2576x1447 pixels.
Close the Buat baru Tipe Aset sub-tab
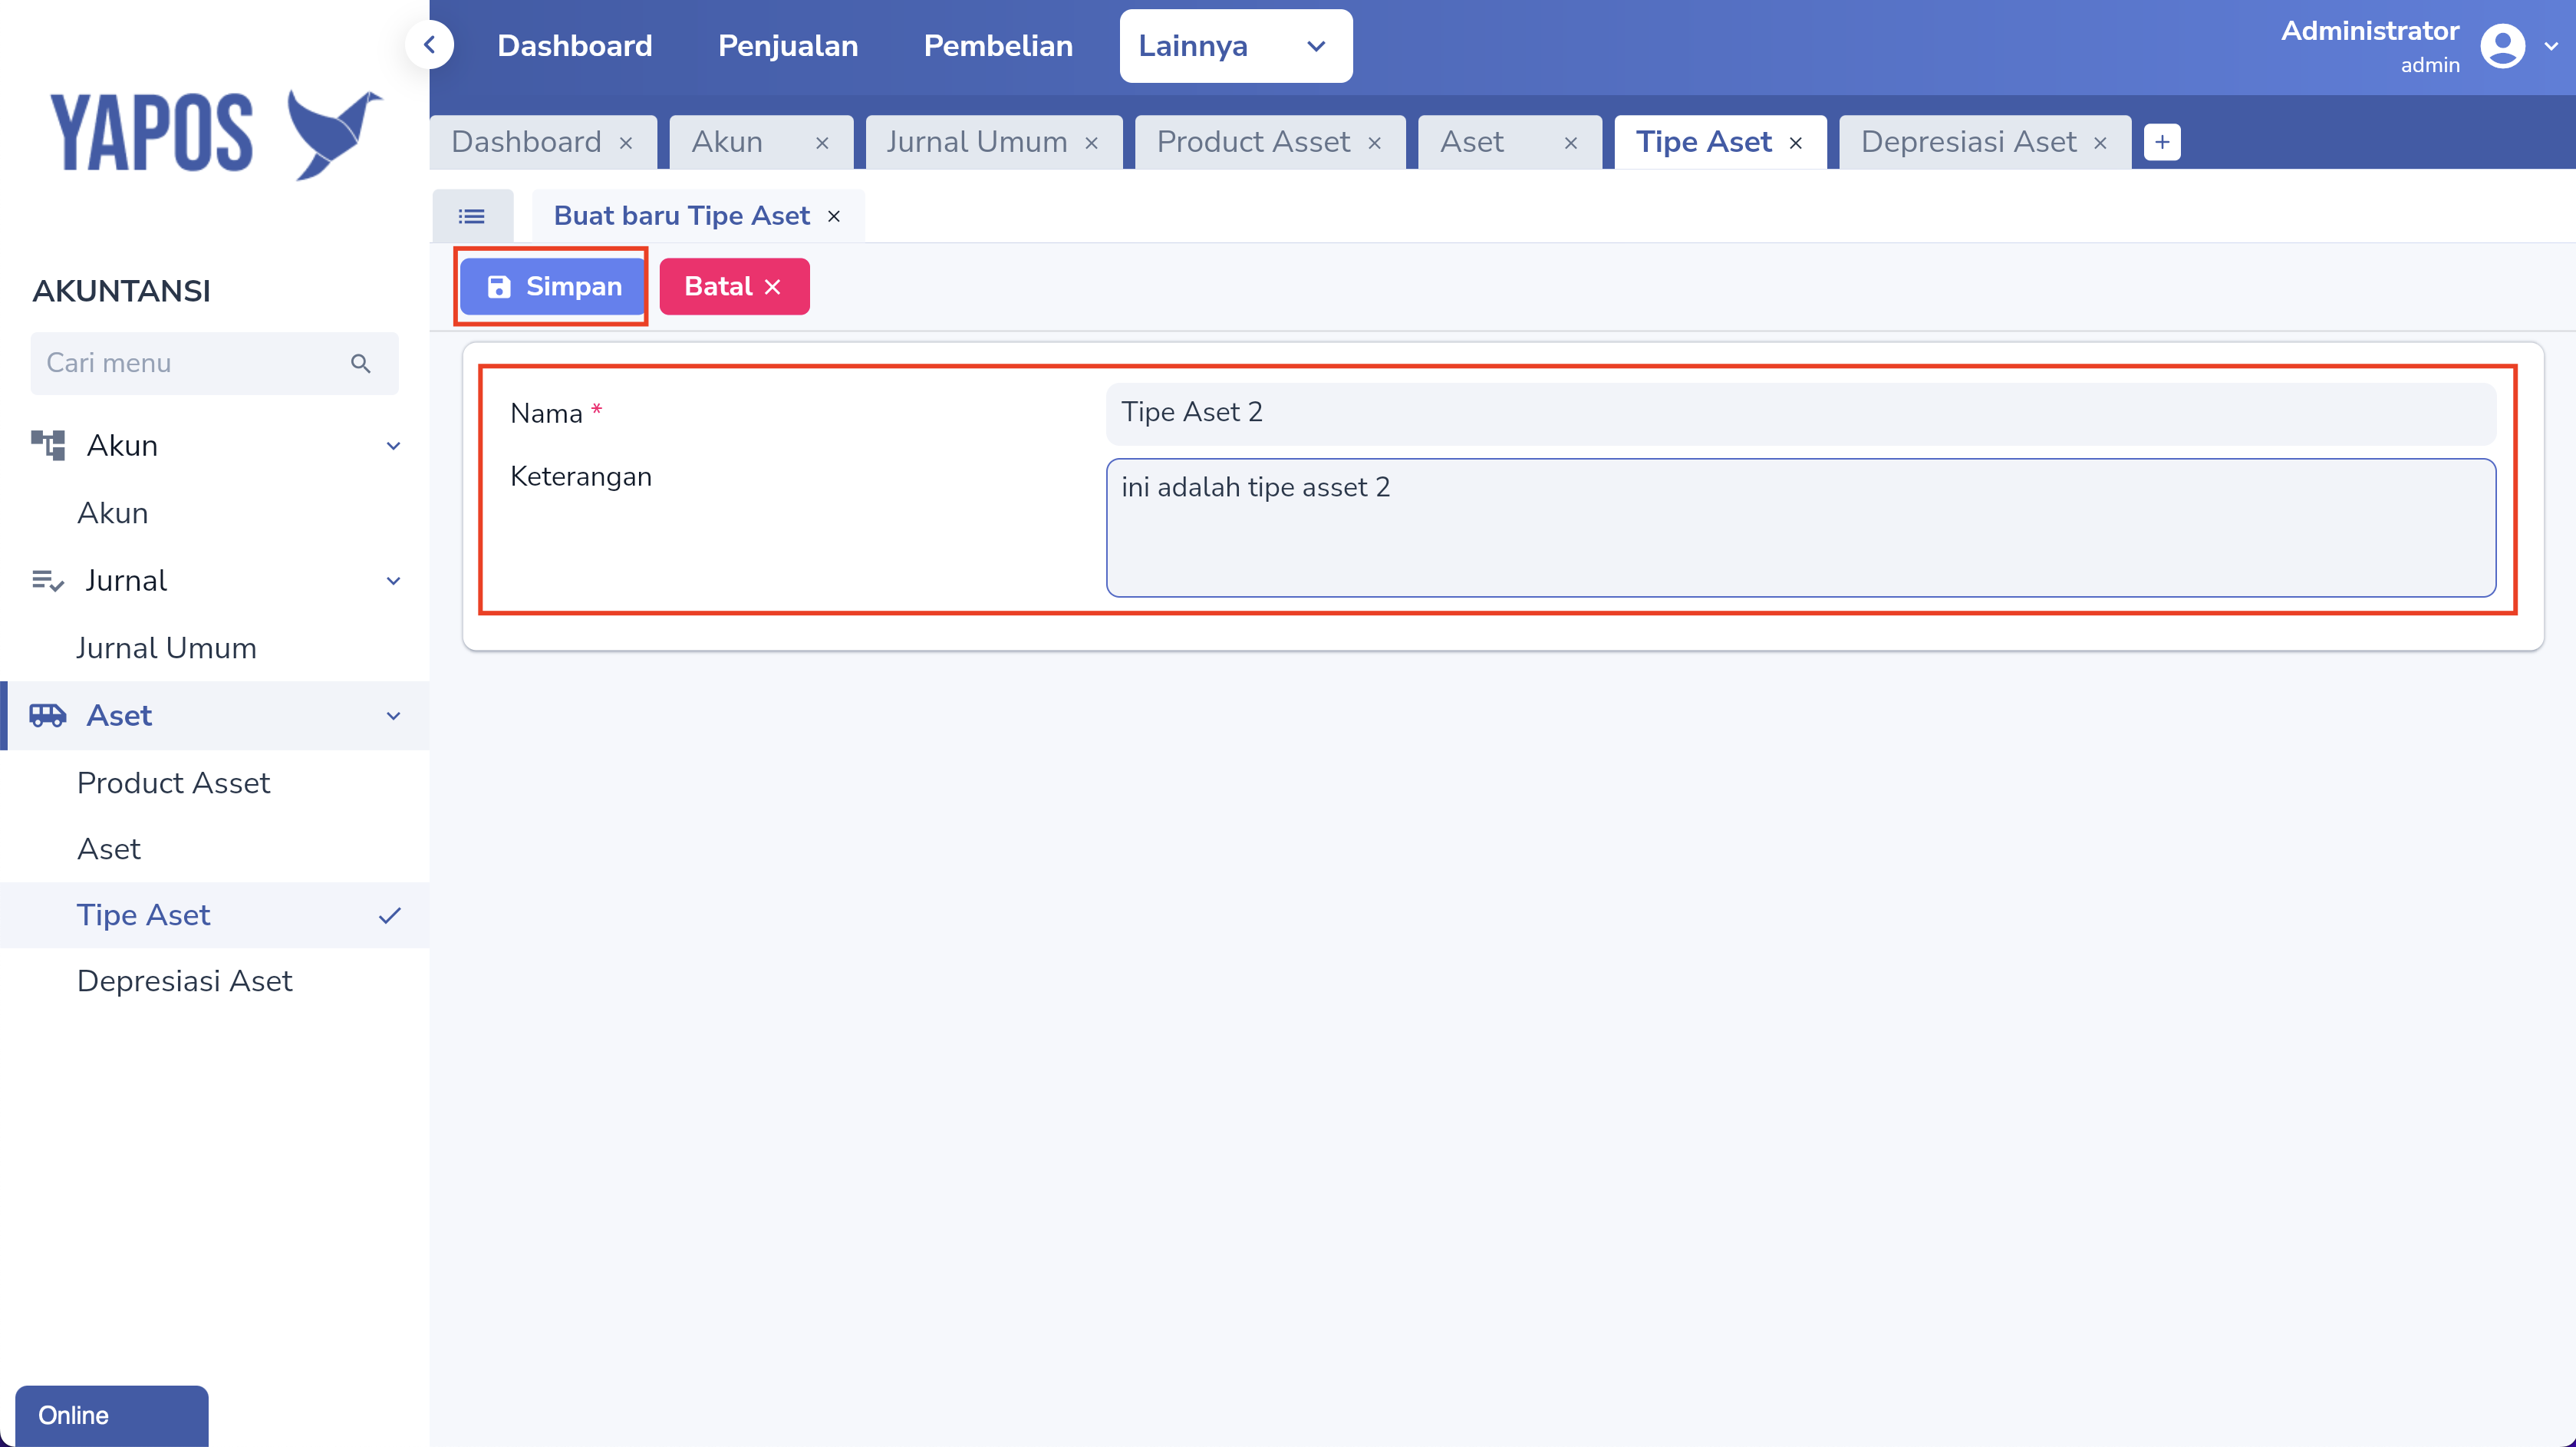tap(834, 216)
